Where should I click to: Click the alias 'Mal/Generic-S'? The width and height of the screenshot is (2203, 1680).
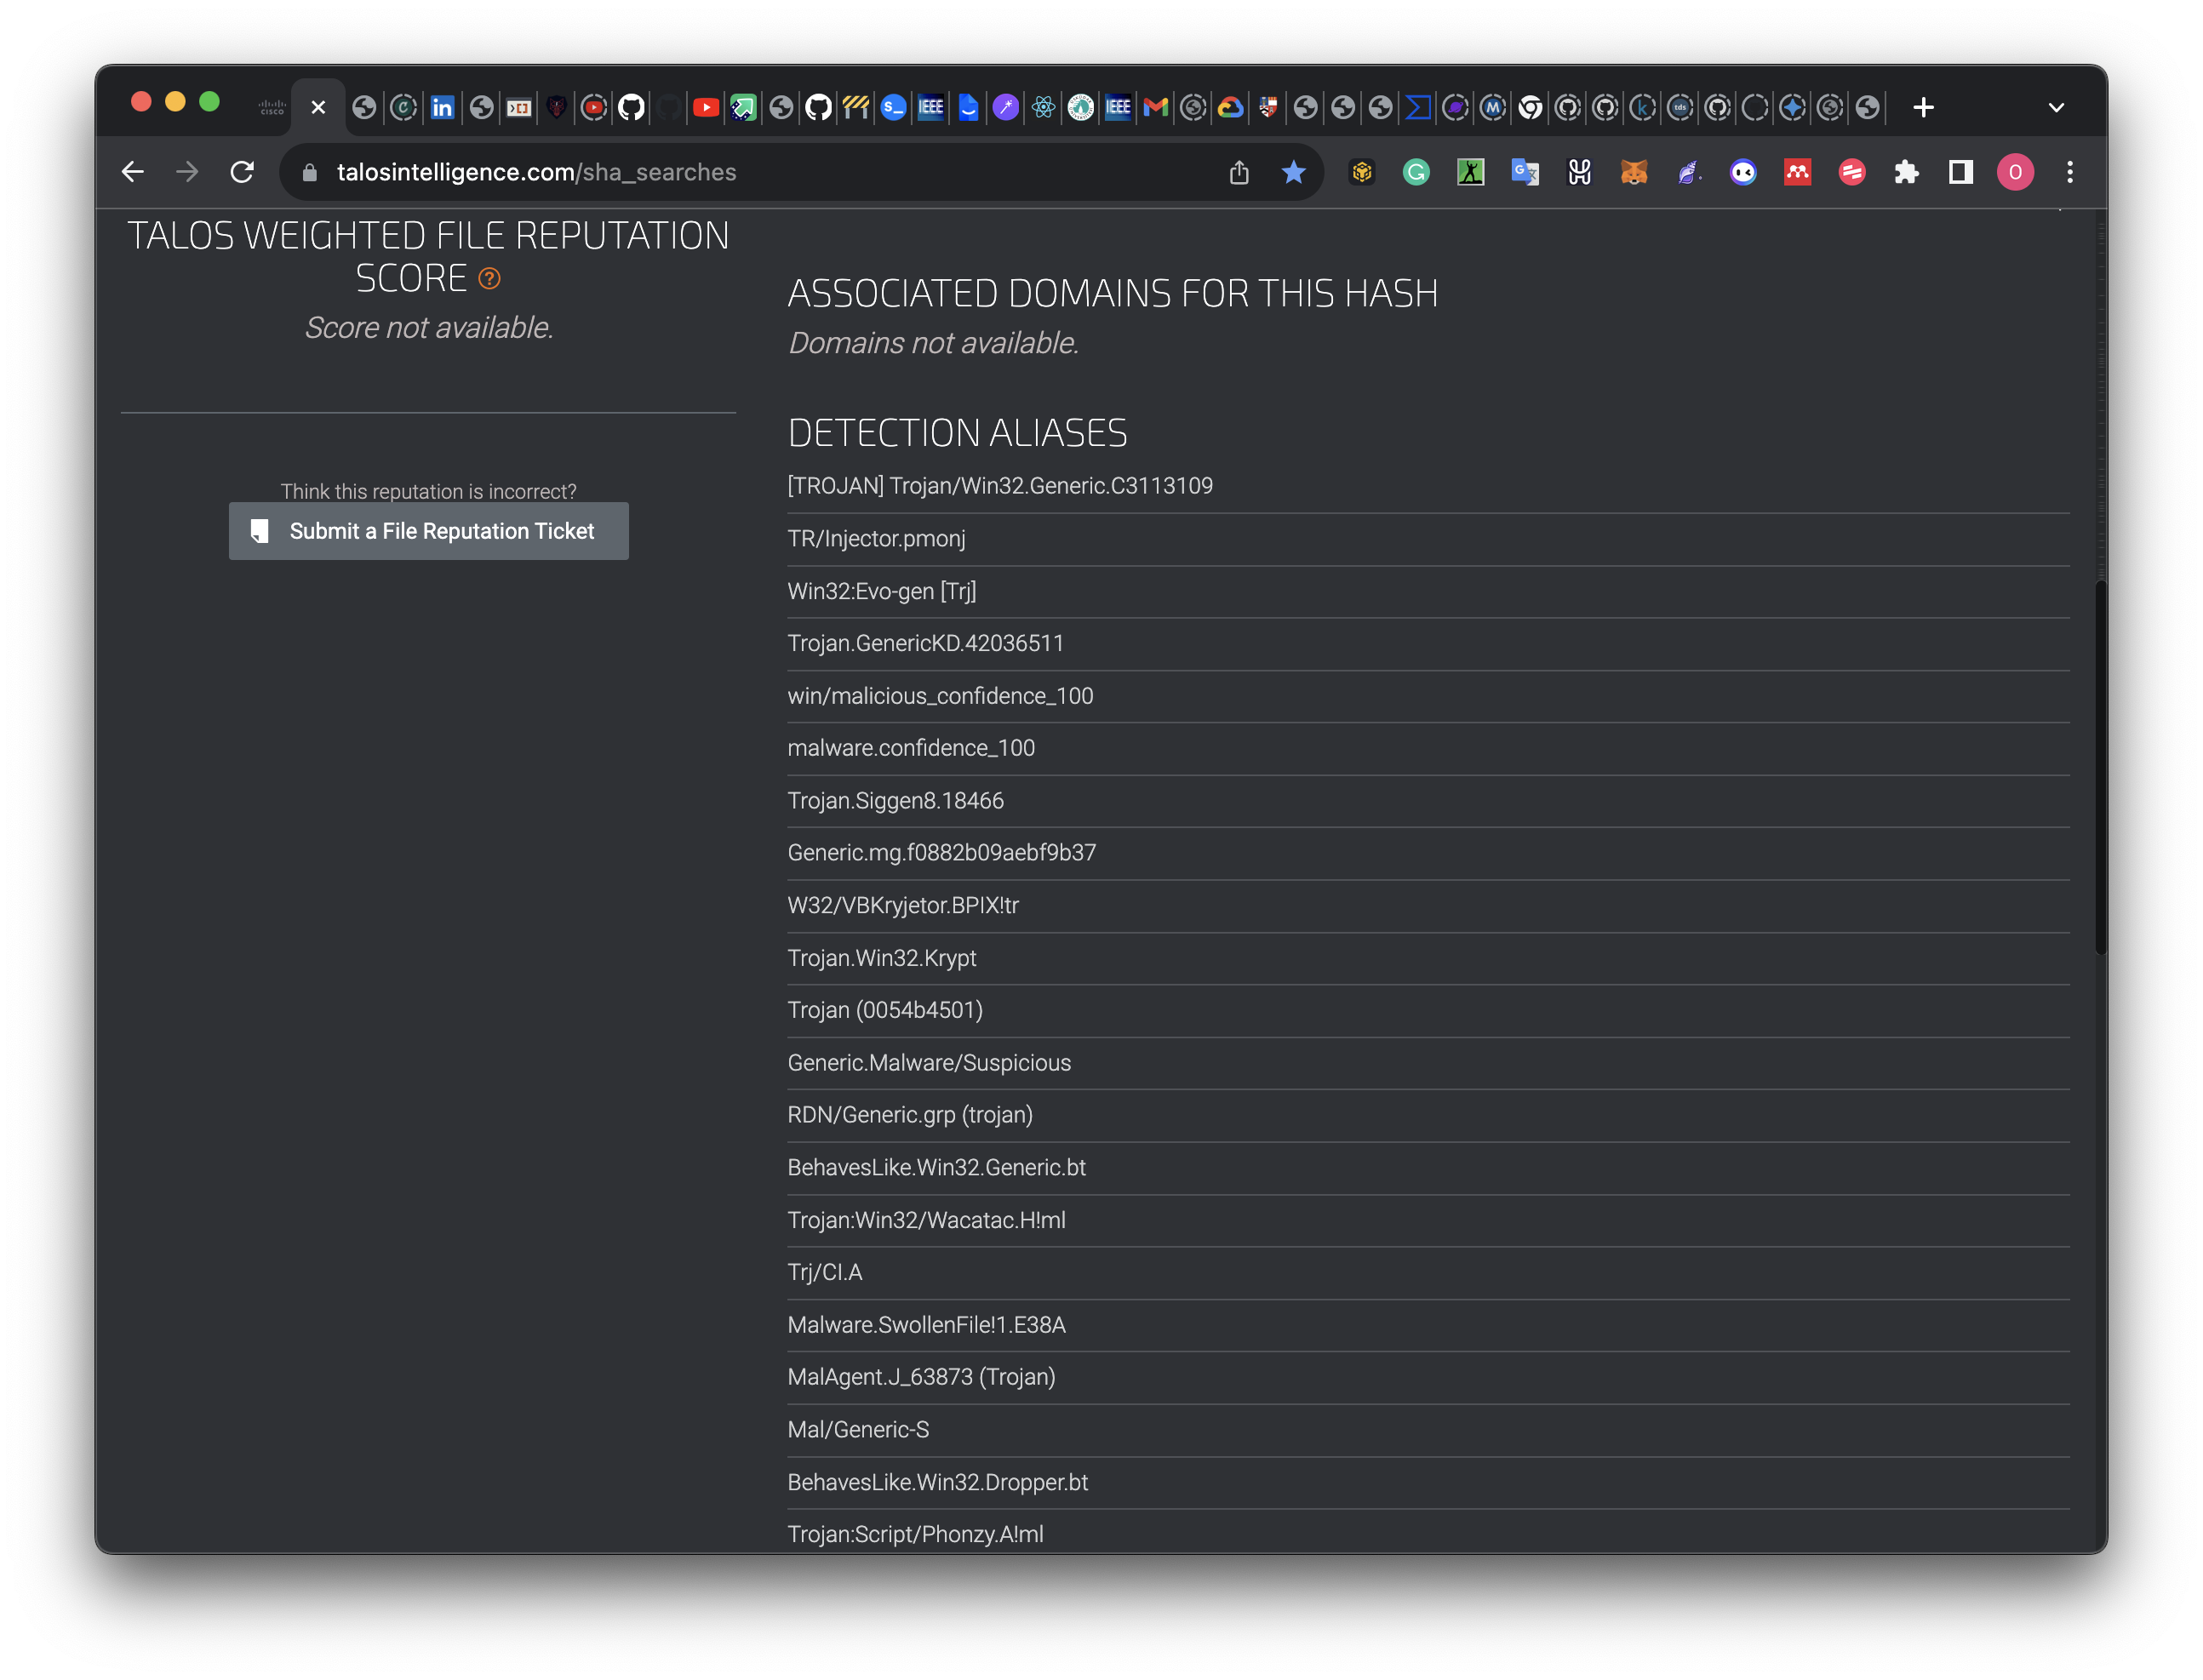858,1430
